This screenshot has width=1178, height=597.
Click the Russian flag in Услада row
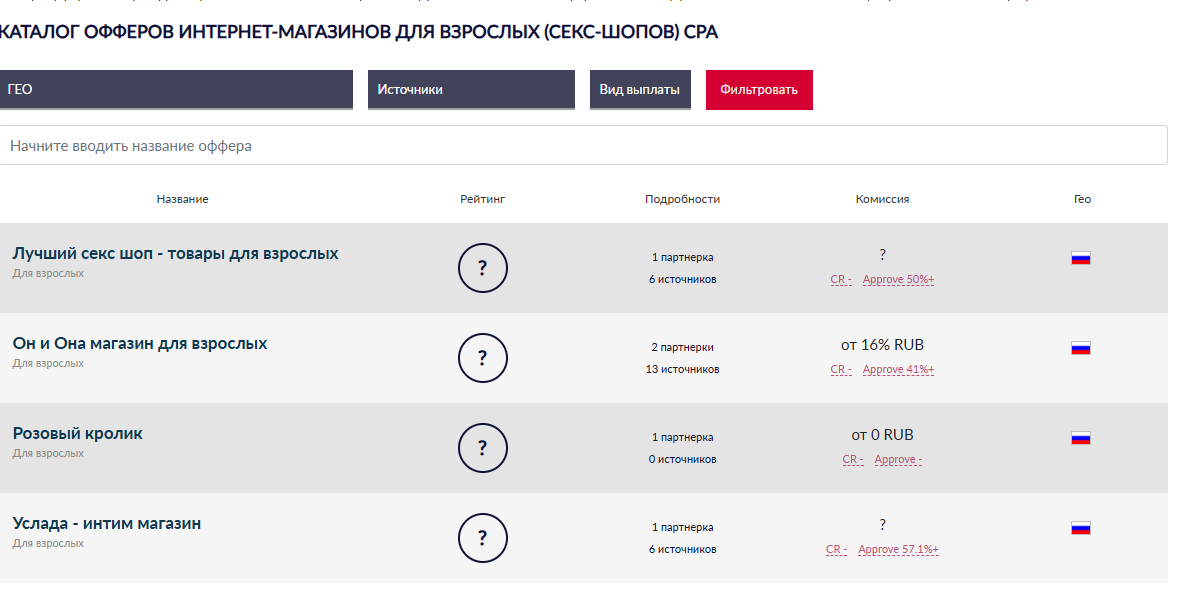point(1080,528)
